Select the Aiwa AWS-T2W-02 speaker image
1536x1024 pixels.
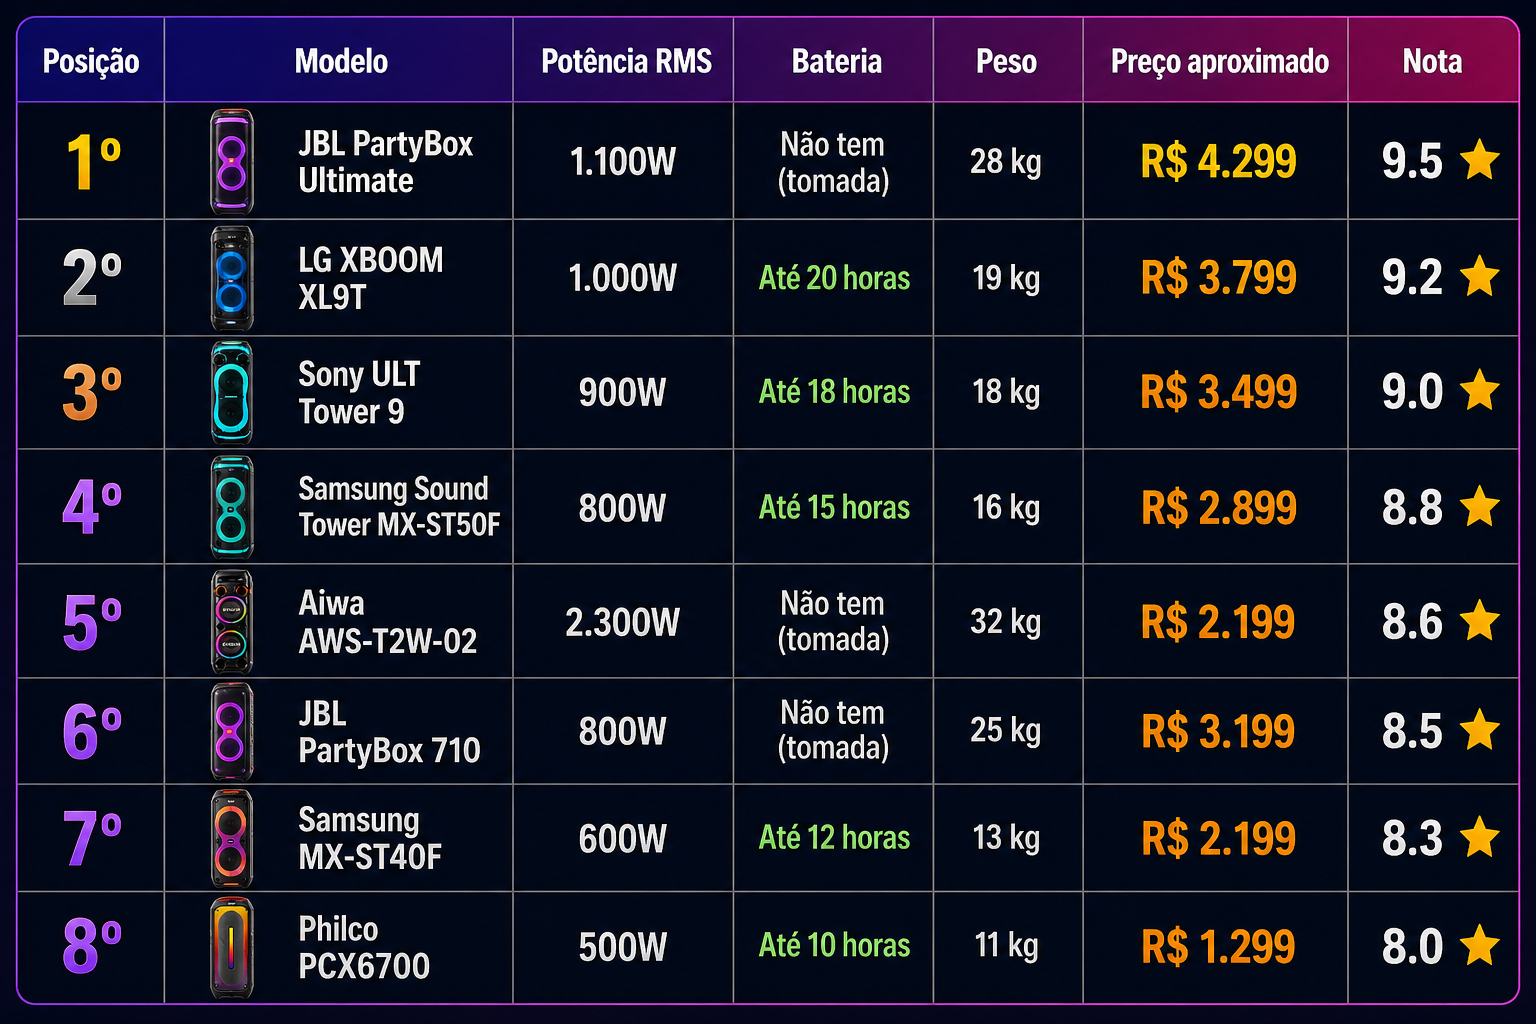pyautogui.click(x=232, y=622)
